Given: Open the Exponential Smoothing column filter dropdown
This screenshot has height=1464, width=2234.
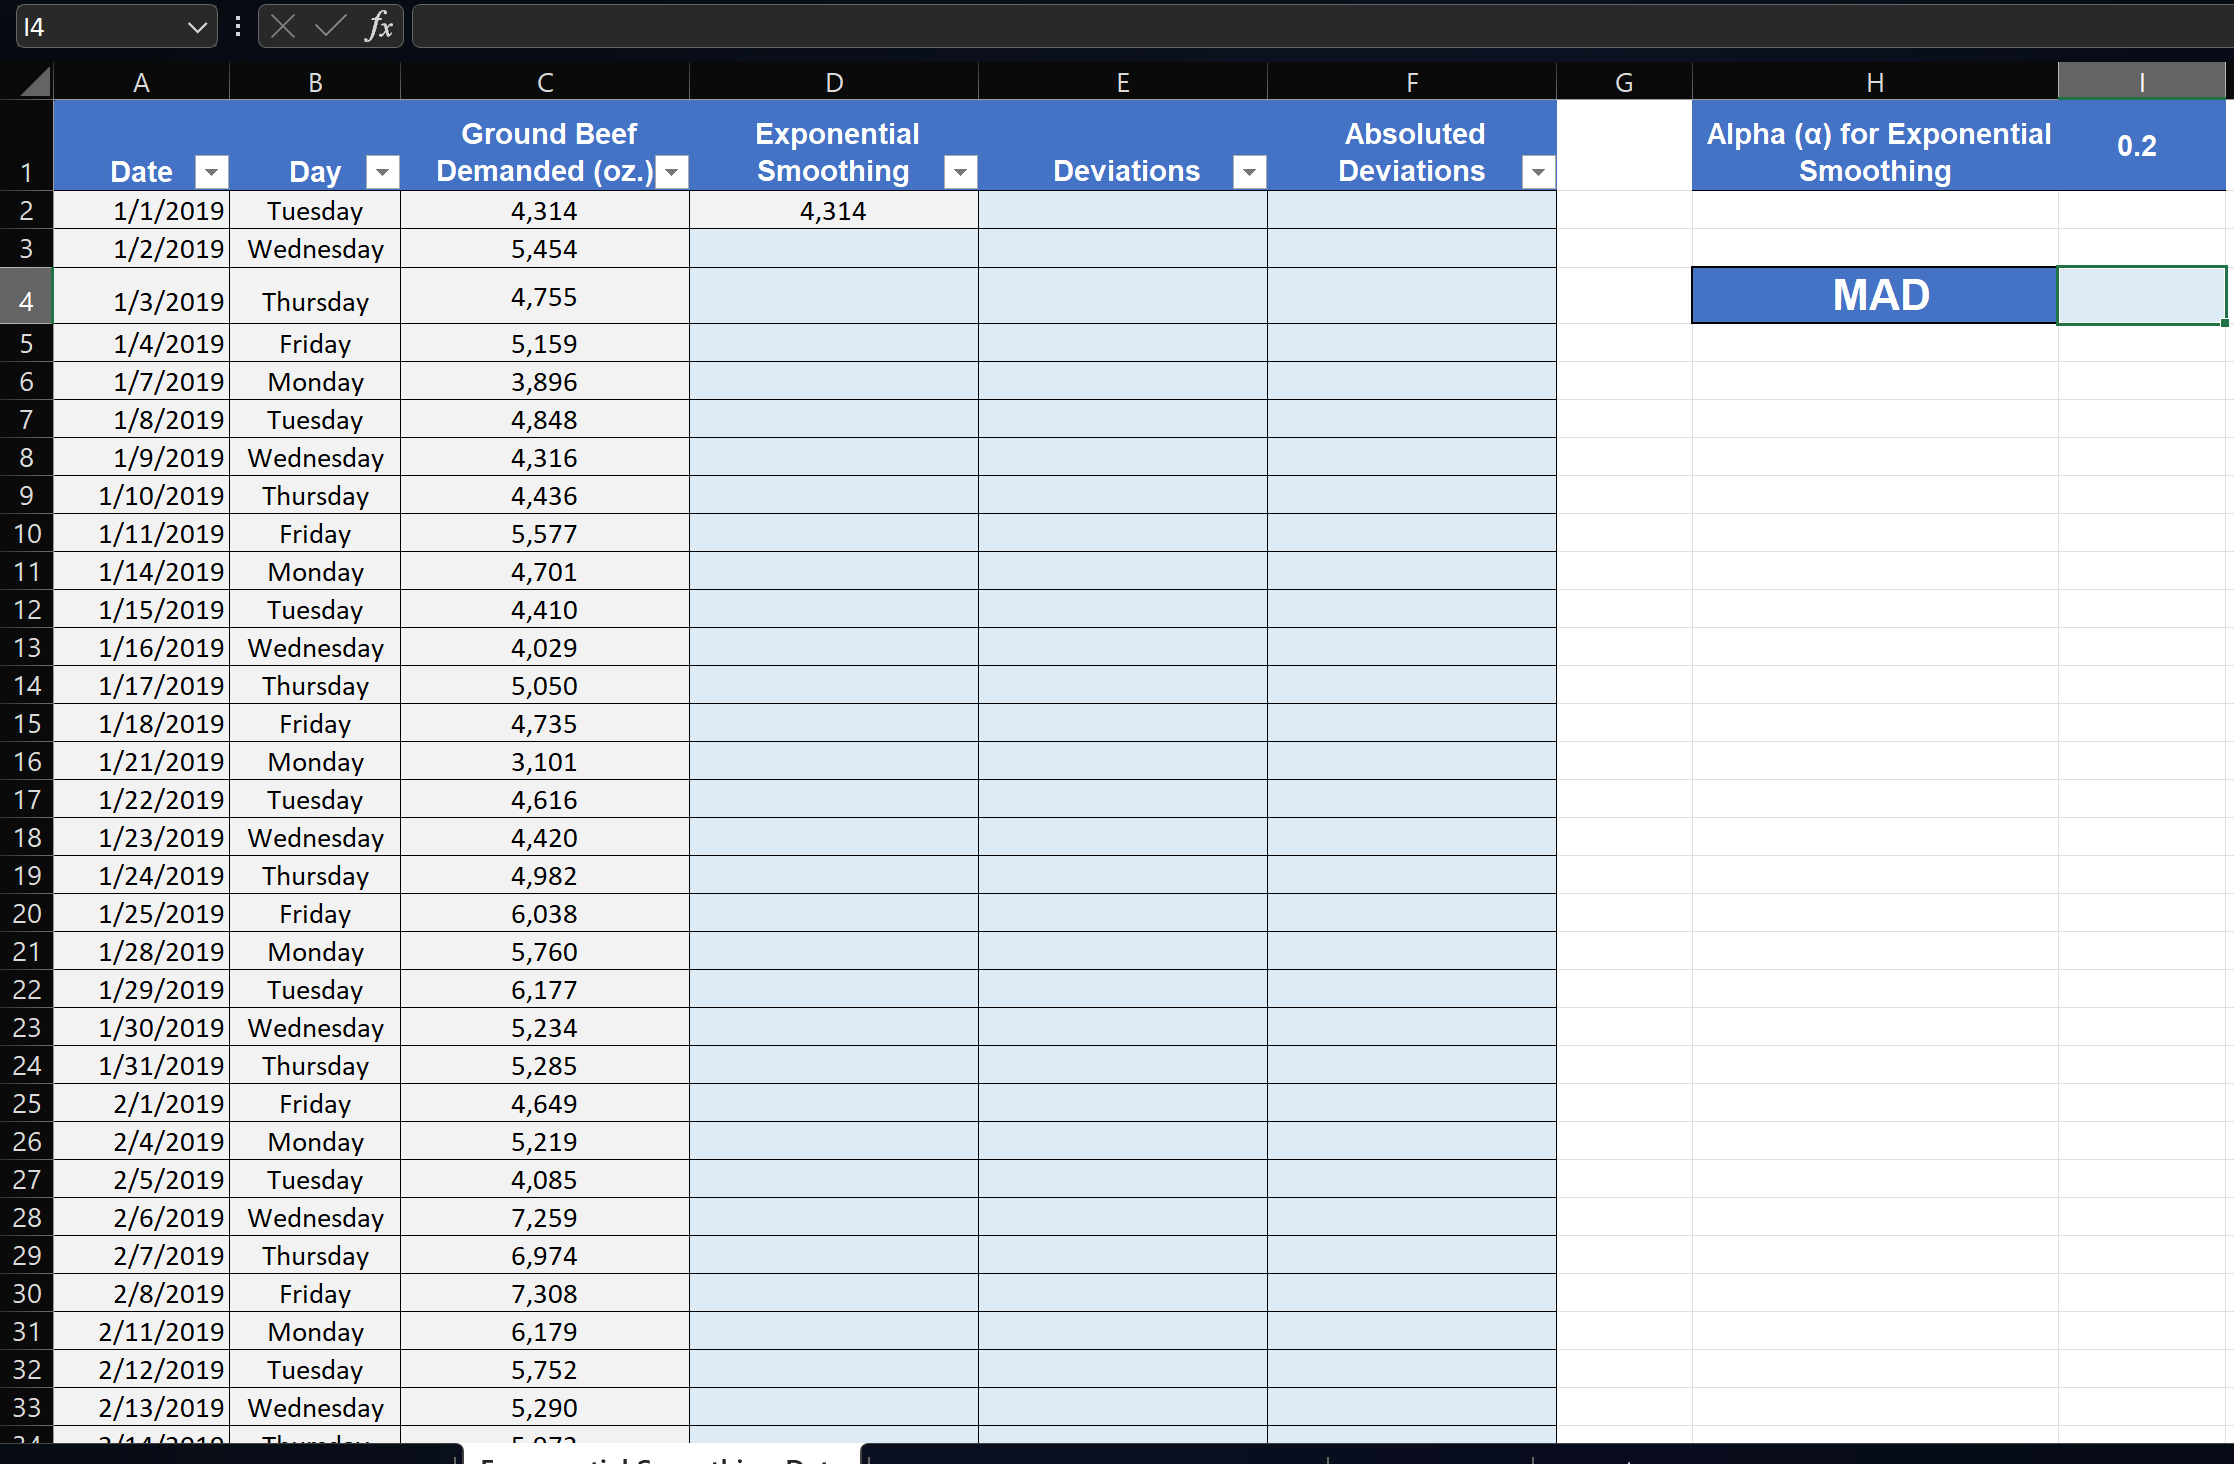Looking at the screenshot, I should [960, 171].
